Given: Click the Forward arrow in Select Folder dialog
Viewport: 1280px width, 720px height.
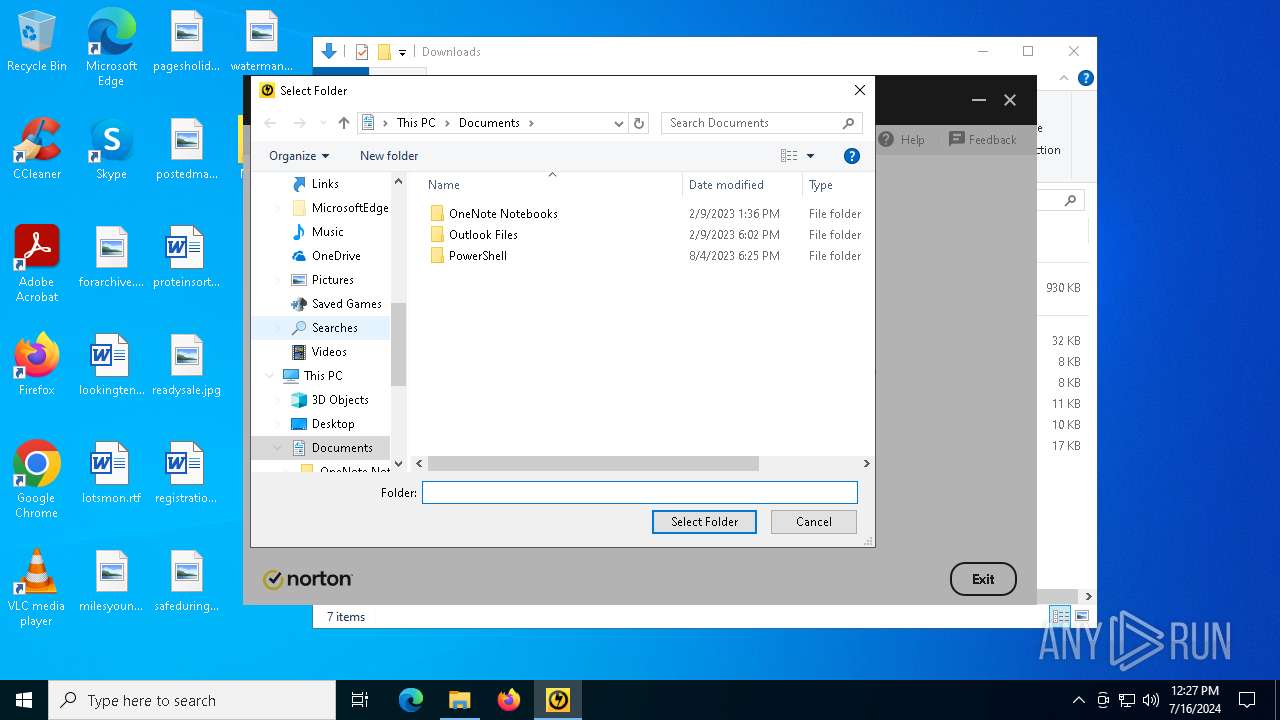Looking at the screenshot, I should click(299, 123).
